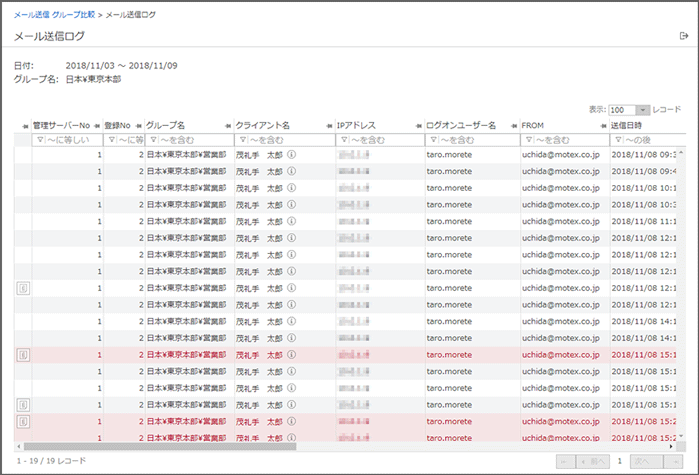699x475 pixels.
Task: Click the pin icon left of FROM header
Action: pyautogui.click(x=514, y=127)
